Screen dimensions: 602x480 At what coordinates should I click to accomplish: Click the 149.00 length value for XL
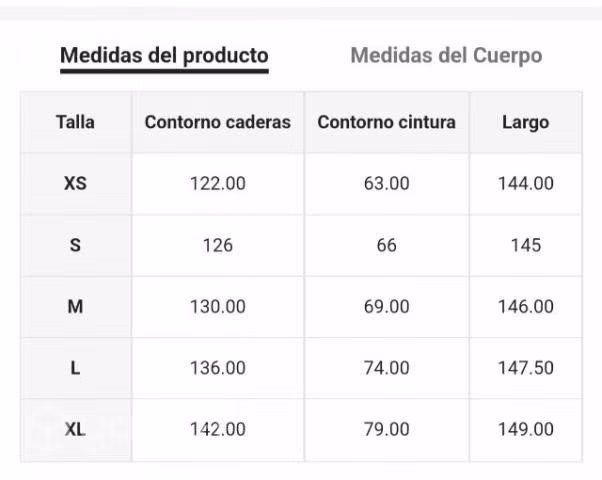tap(526, 429)
